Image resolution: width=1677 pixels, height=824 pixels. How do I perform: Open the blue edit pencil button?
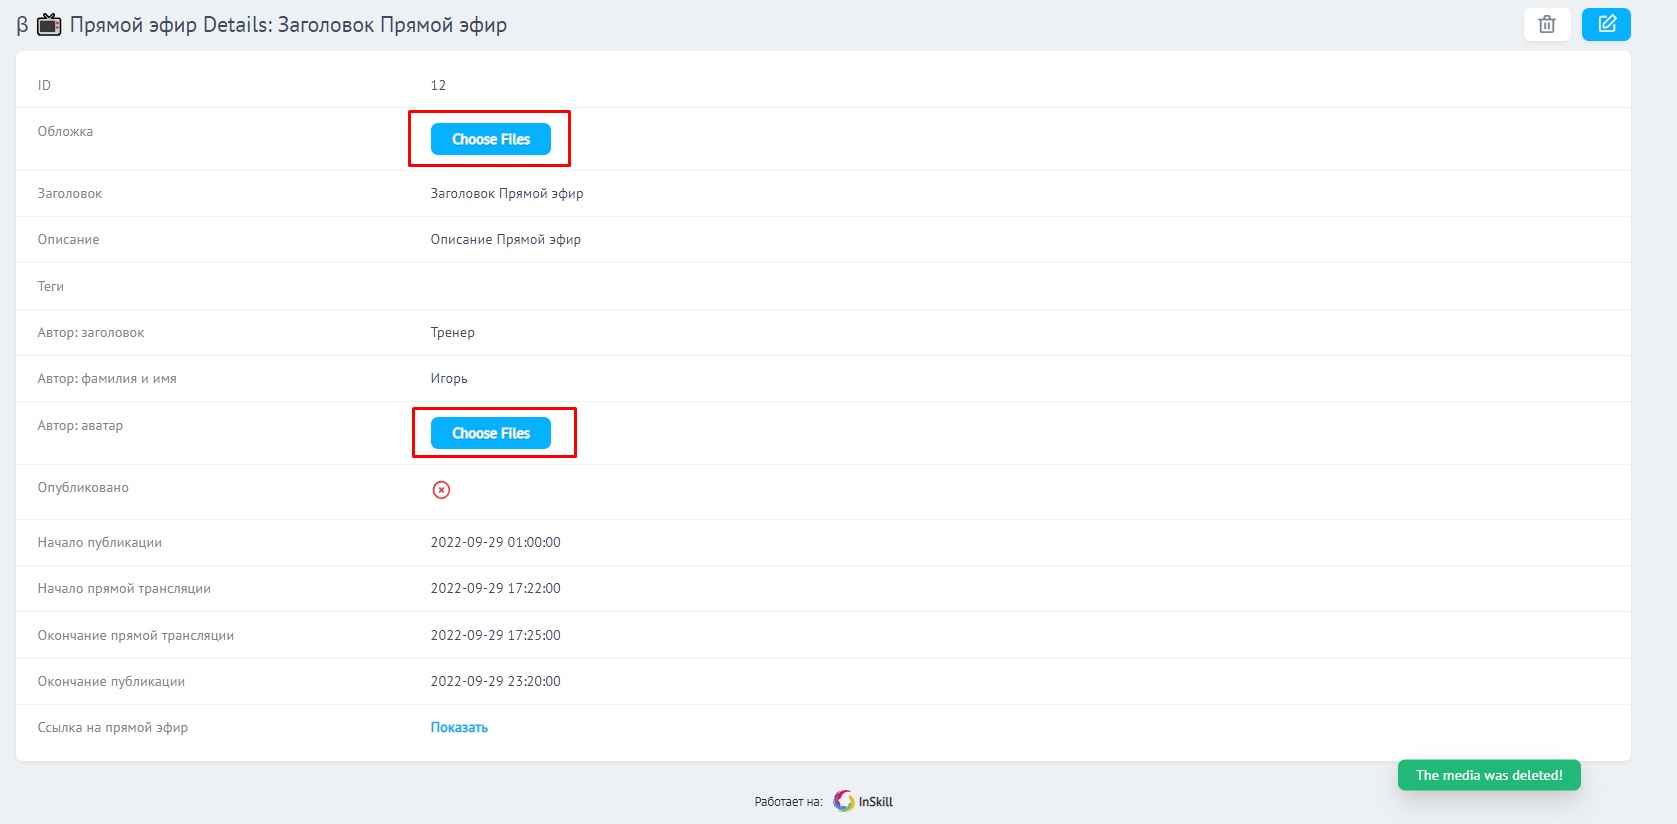point(1606,25)
